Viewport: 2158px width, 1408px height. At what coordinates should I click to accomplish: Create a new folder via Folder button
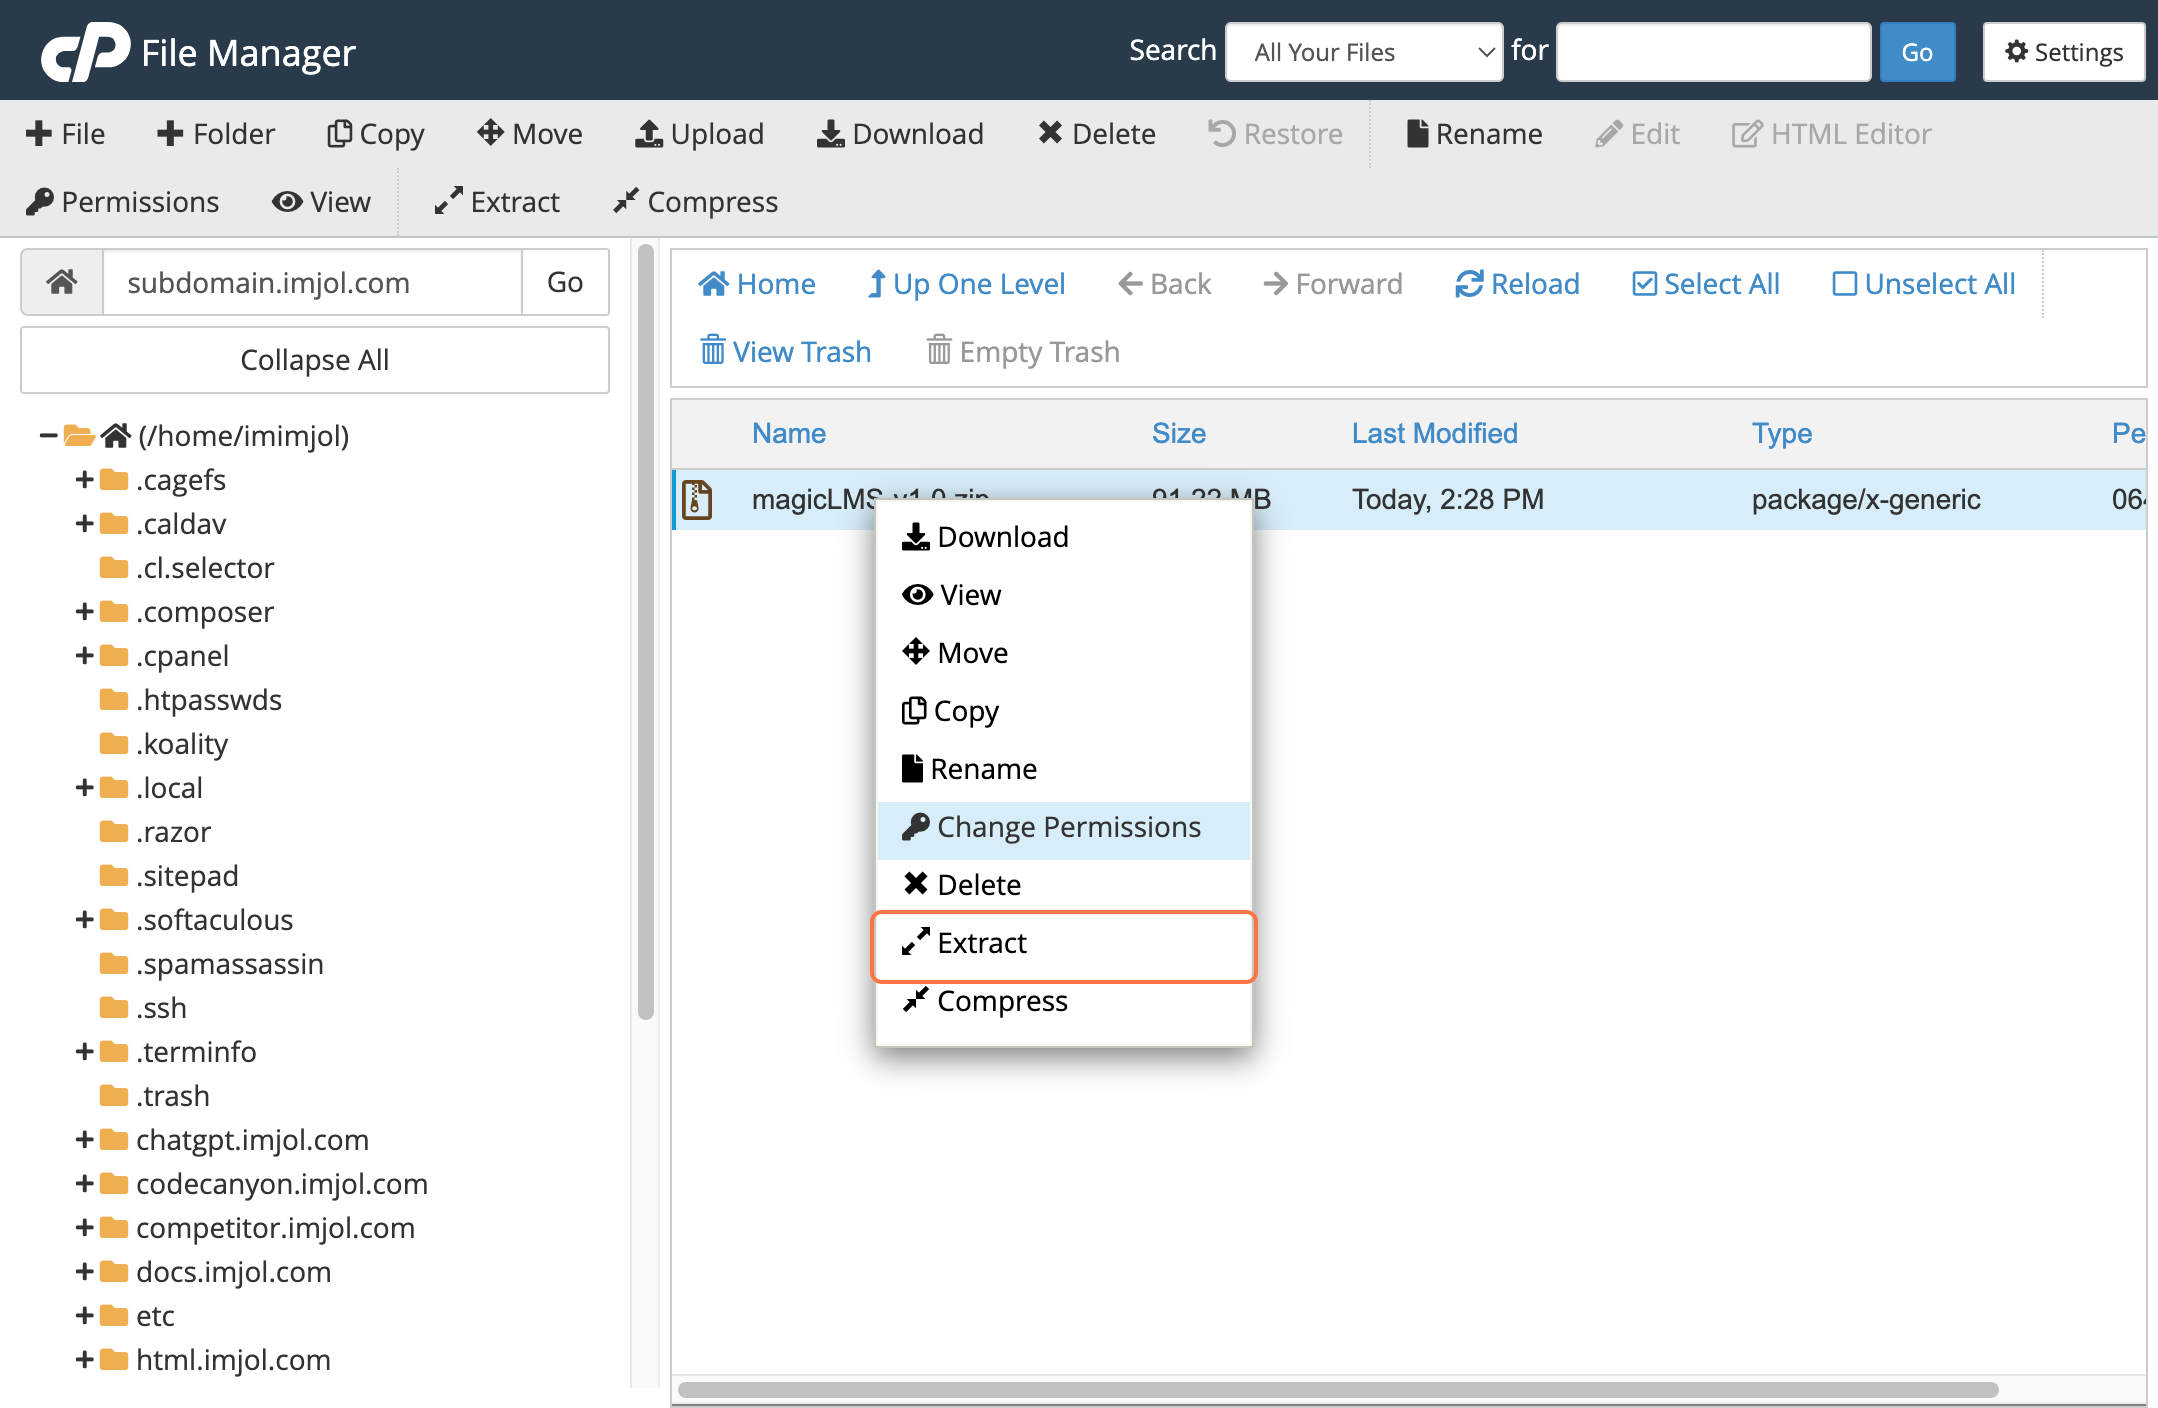click(216, 134)
